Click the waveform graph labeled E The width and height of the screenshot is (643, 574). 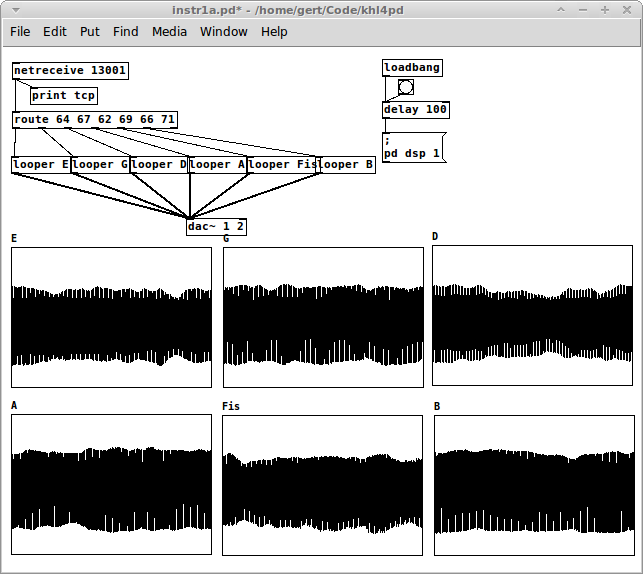111,317
